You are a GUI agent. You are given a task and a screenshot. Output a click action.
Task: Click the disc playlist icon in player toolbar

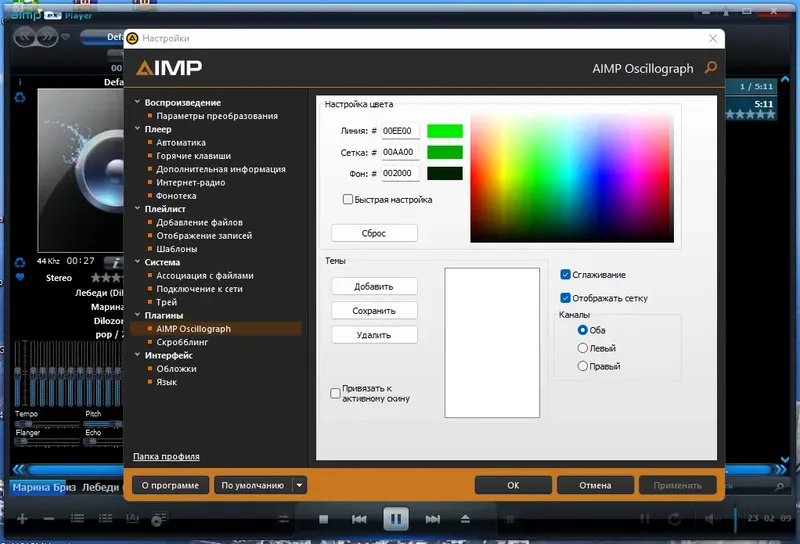(x=159, y=519)
